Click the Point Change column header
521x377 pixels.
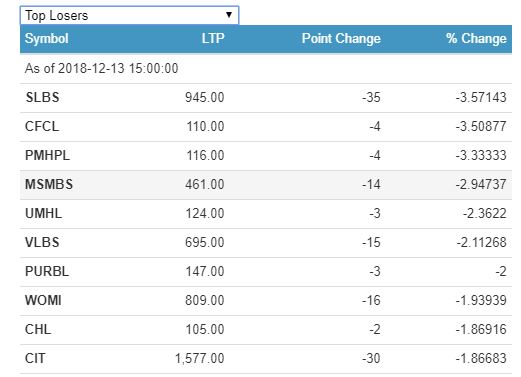pyautogui.click(x=341, y=39)
